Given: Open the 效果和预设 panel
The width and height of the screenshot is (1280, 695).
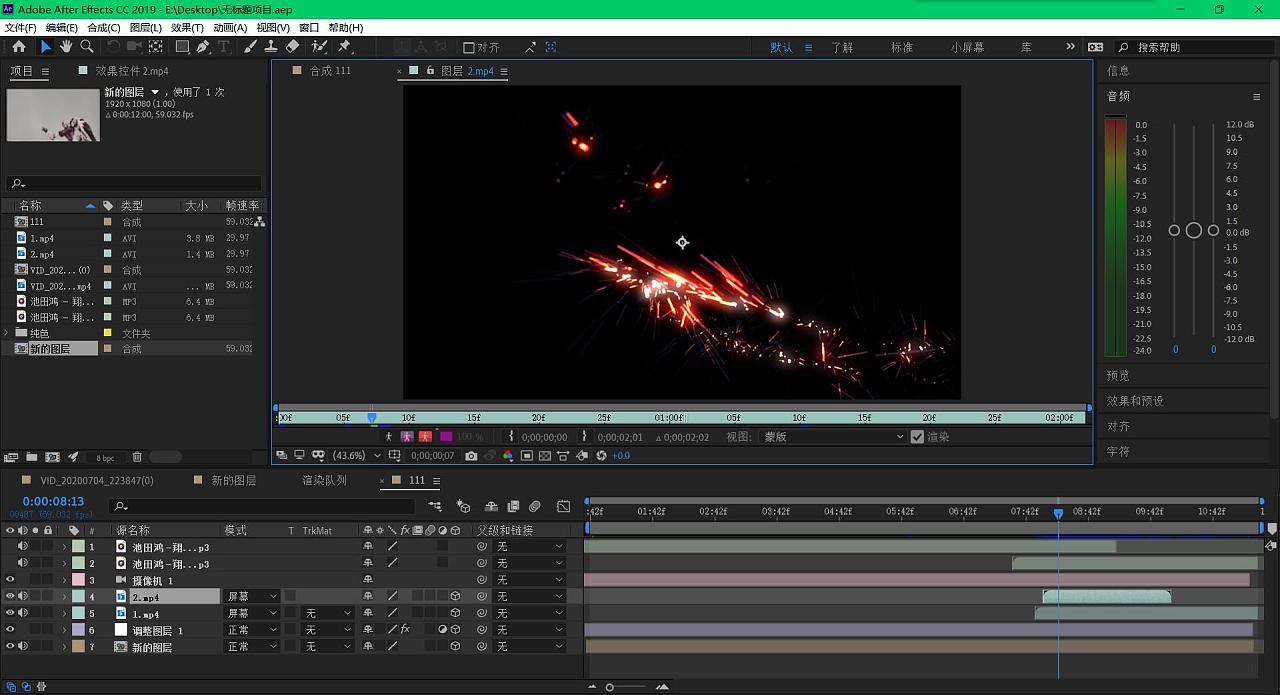Looking at the screenshot, I should (x=1135, y=401).
